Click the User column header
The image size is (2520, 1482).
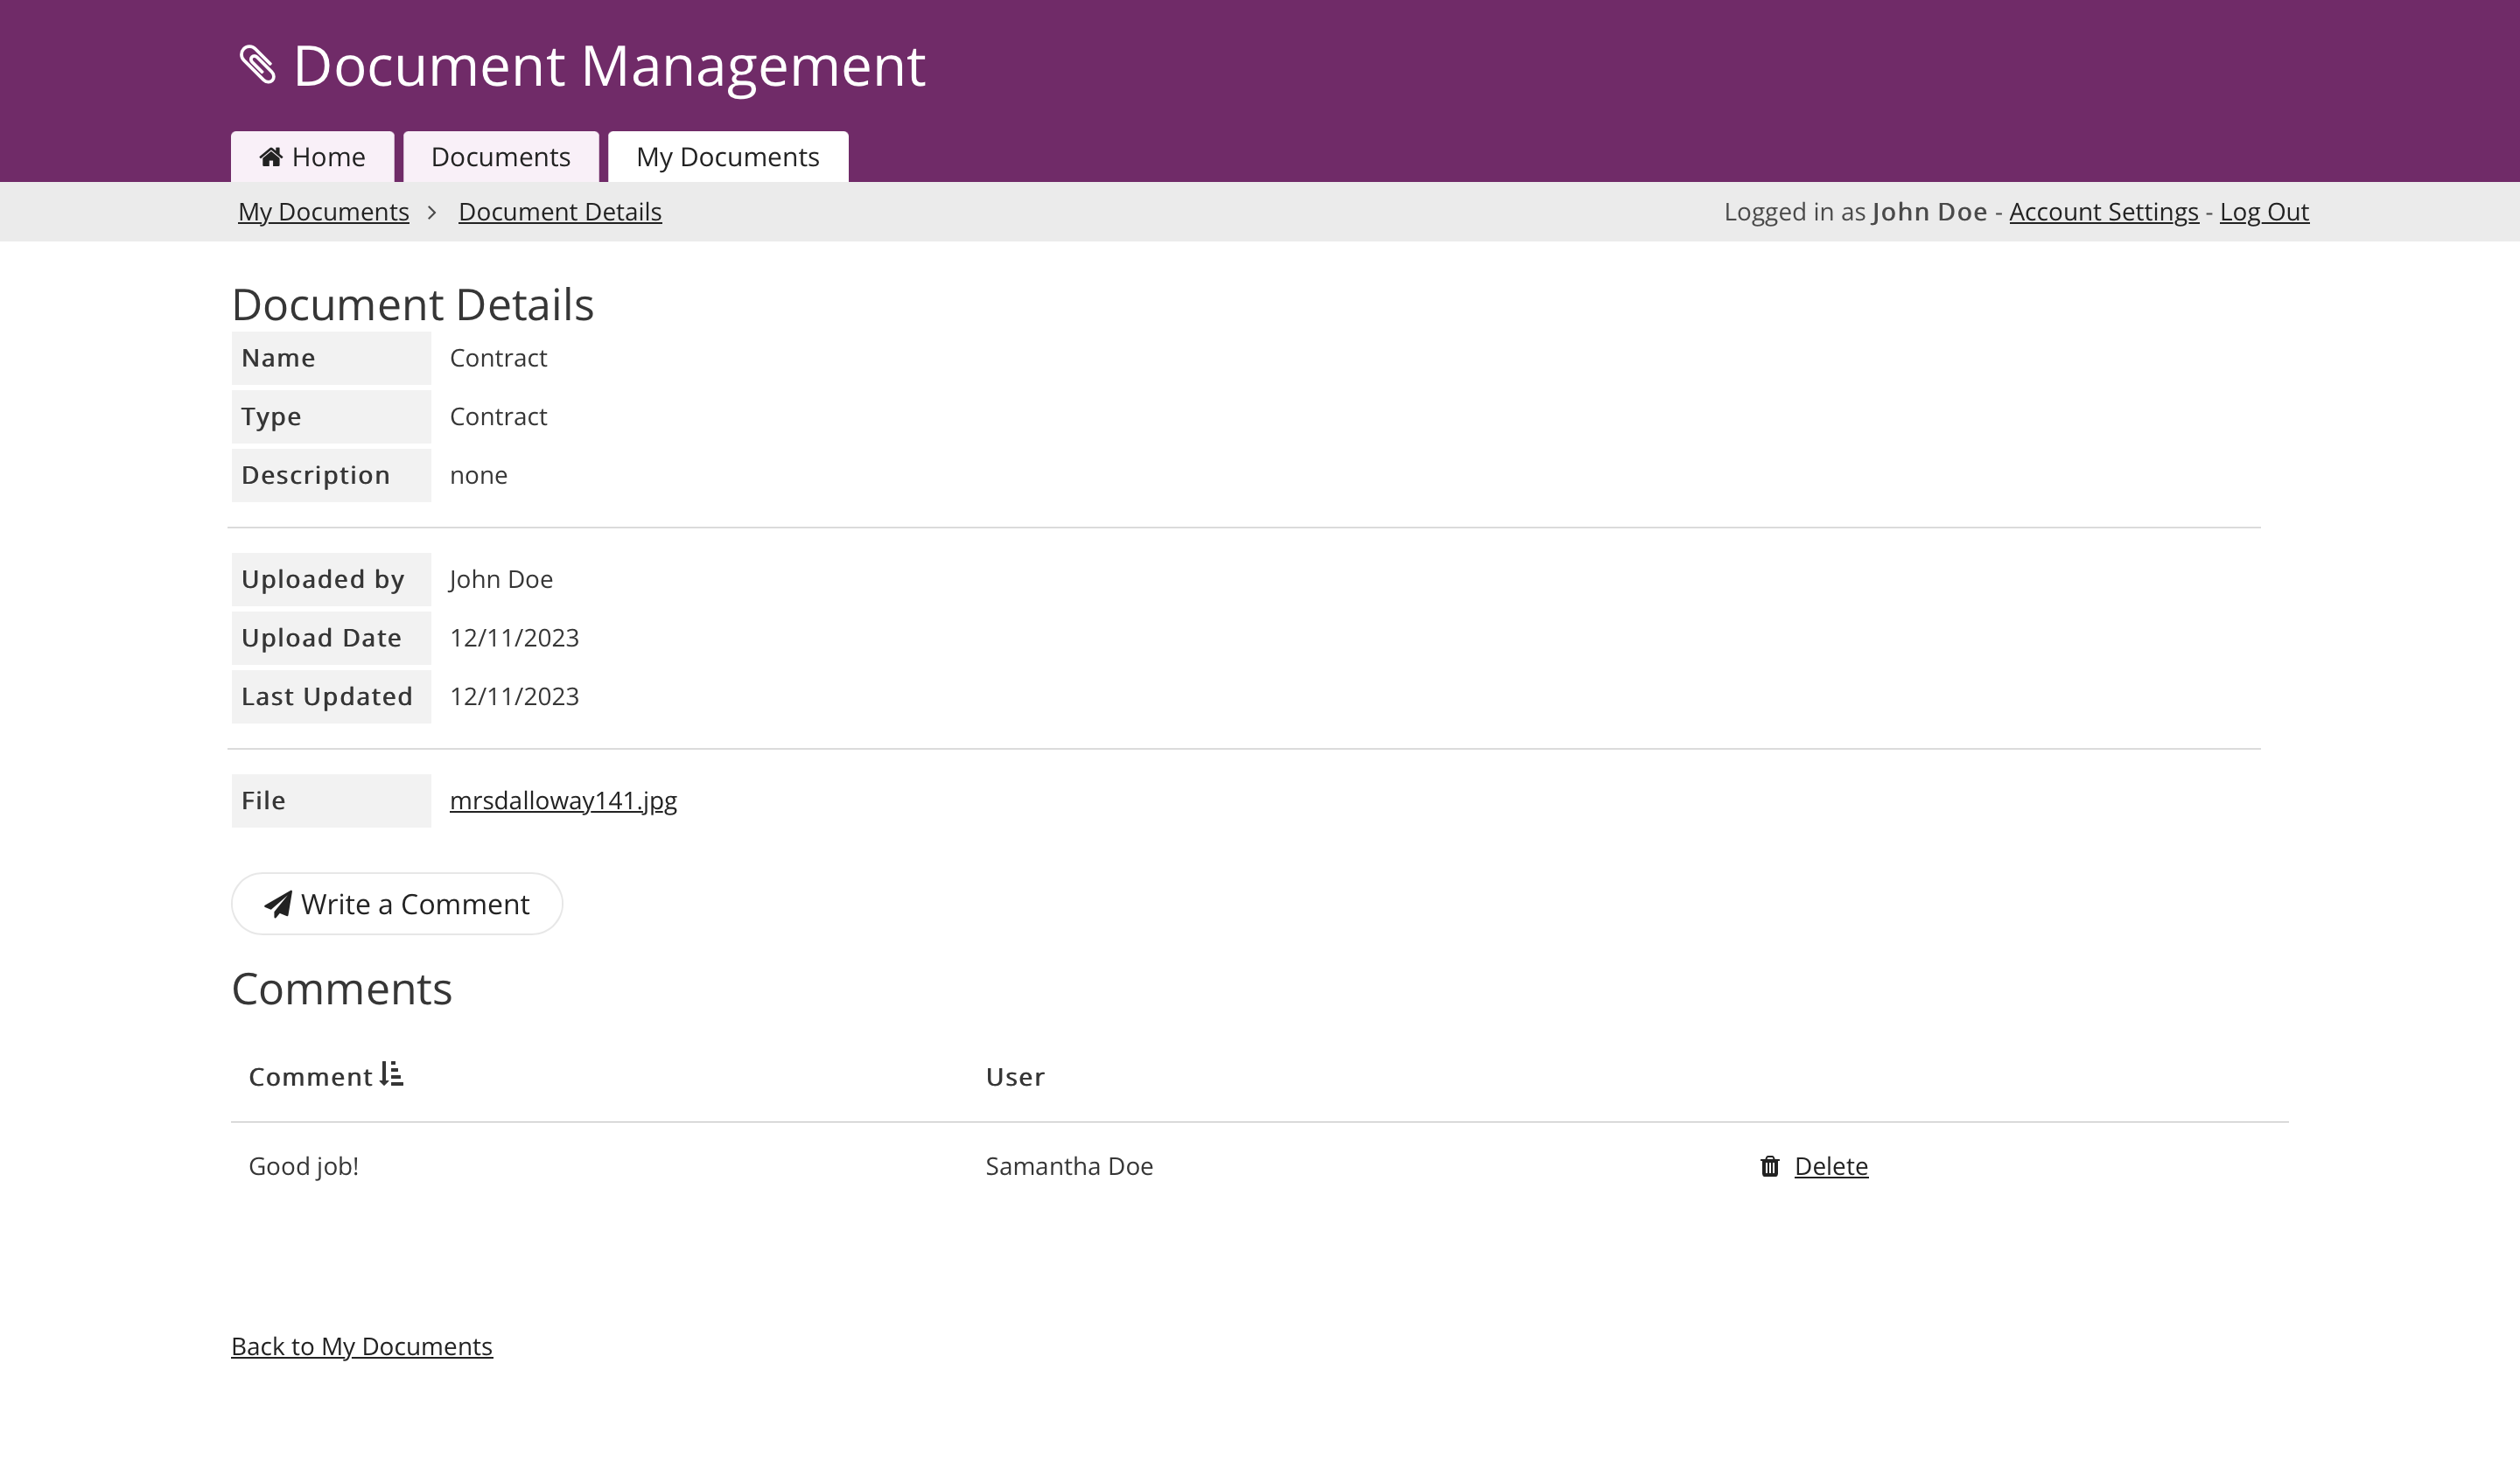[x=1014, y=1077]
